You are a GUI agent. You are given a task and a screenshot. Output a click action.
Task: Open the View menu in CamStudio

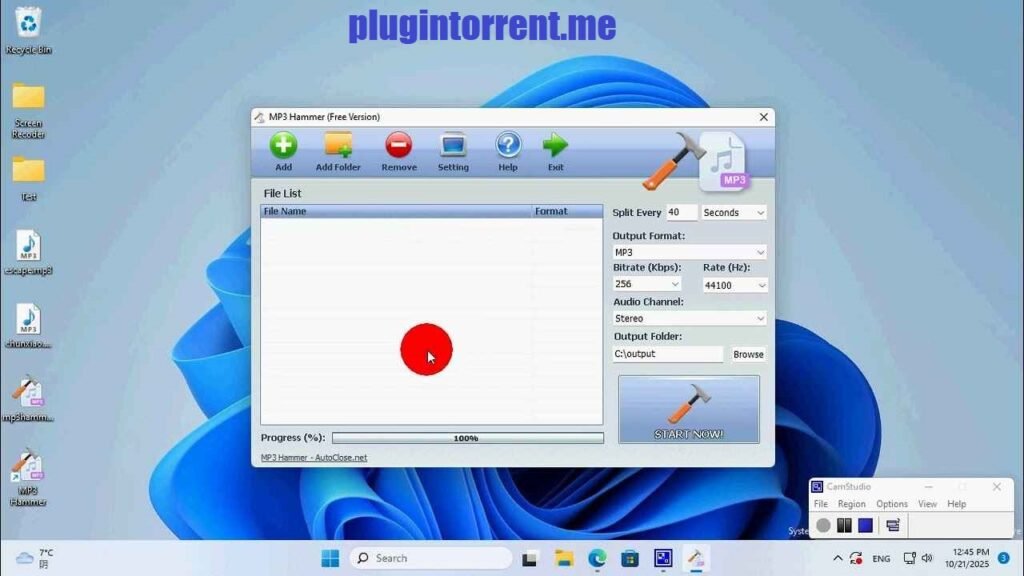(927, 504)
